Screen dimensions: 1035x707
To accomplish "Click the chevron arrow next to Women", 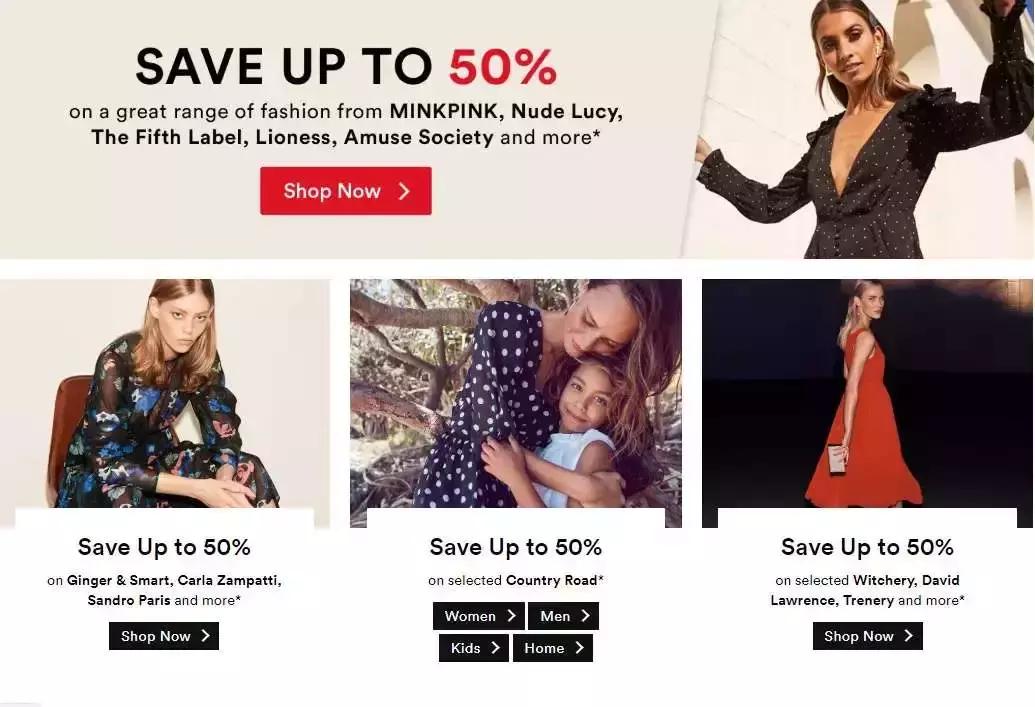I will (511, 616).
